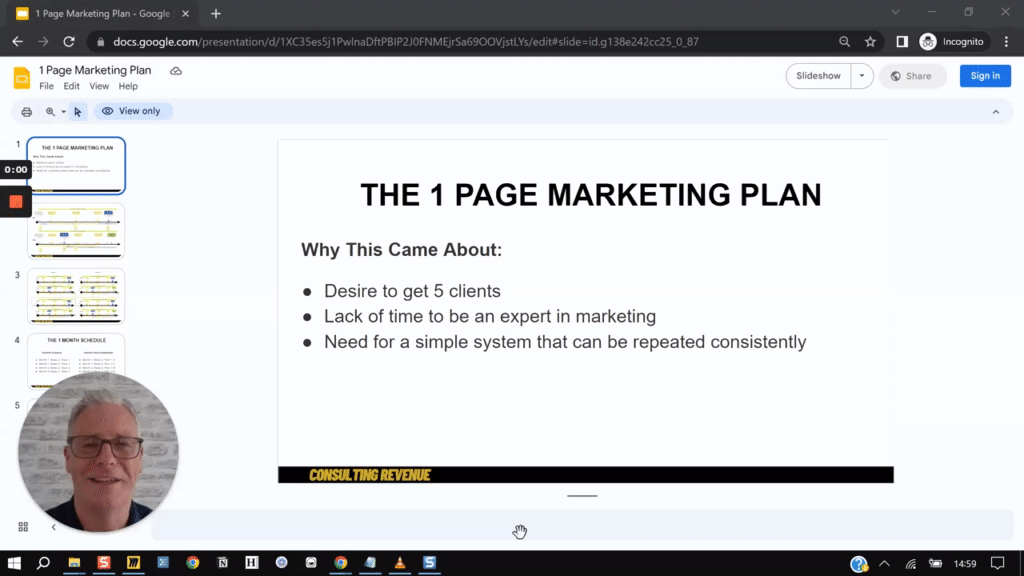Click the Share button
This screenshot has width=1024, height=576.
[912, 75]
